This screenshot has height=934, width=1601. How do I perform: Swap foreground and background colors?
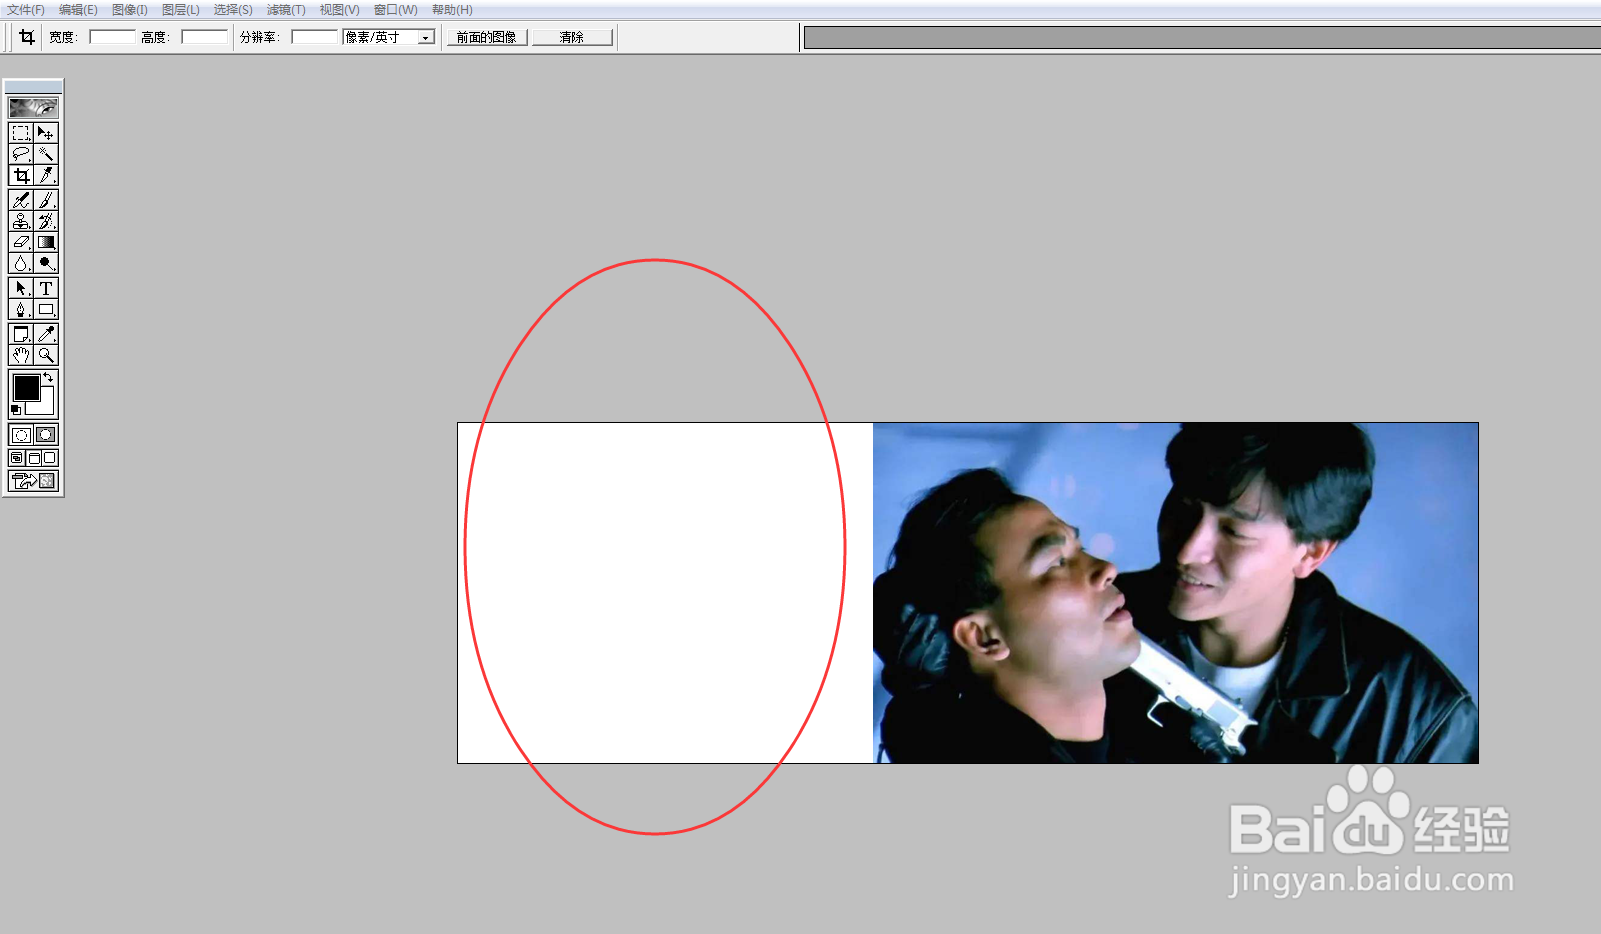click(48, 377)
